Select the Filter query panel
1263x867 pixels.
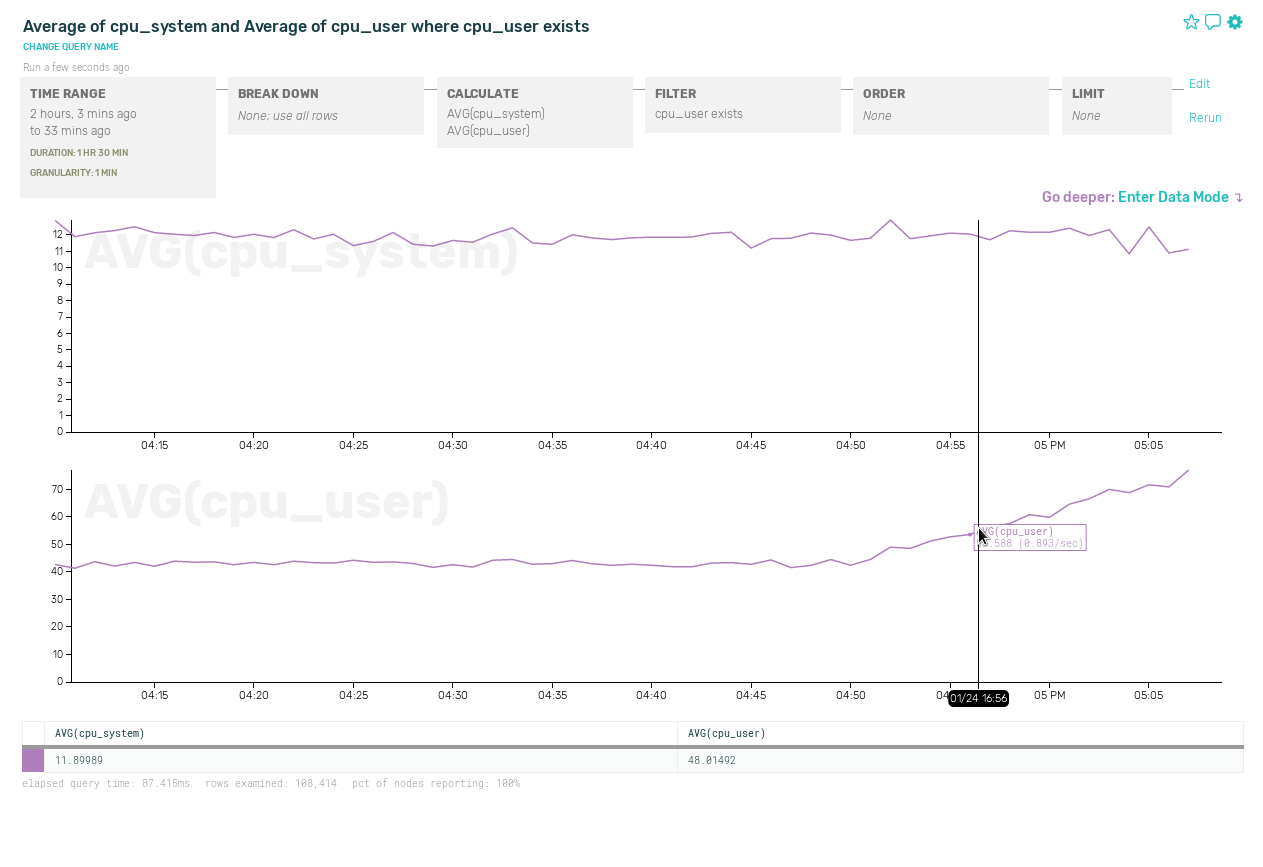point(742,104)
